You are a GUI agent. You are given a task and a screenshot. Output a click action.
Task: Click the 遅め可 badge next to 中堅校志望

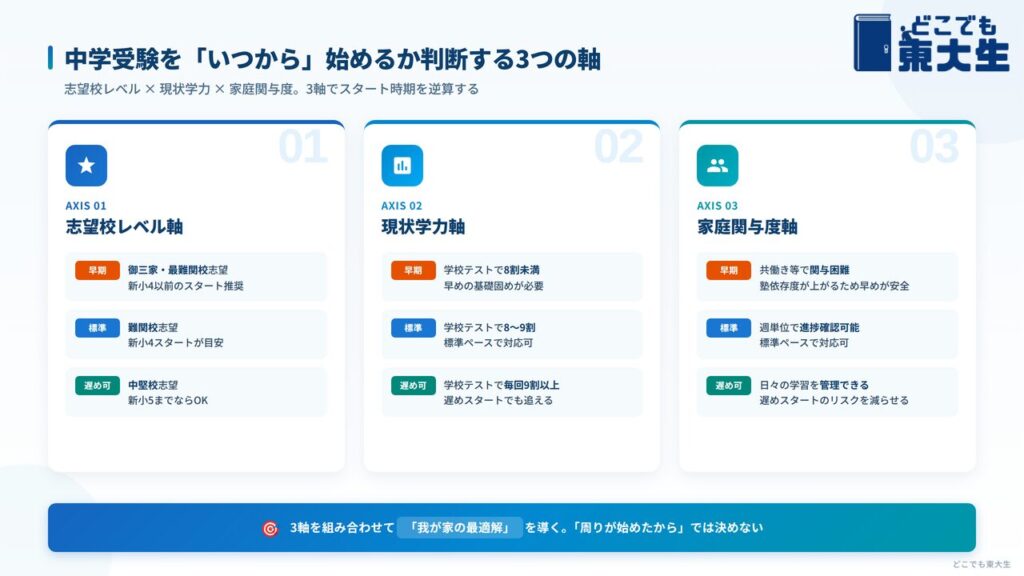pos(97,385)
